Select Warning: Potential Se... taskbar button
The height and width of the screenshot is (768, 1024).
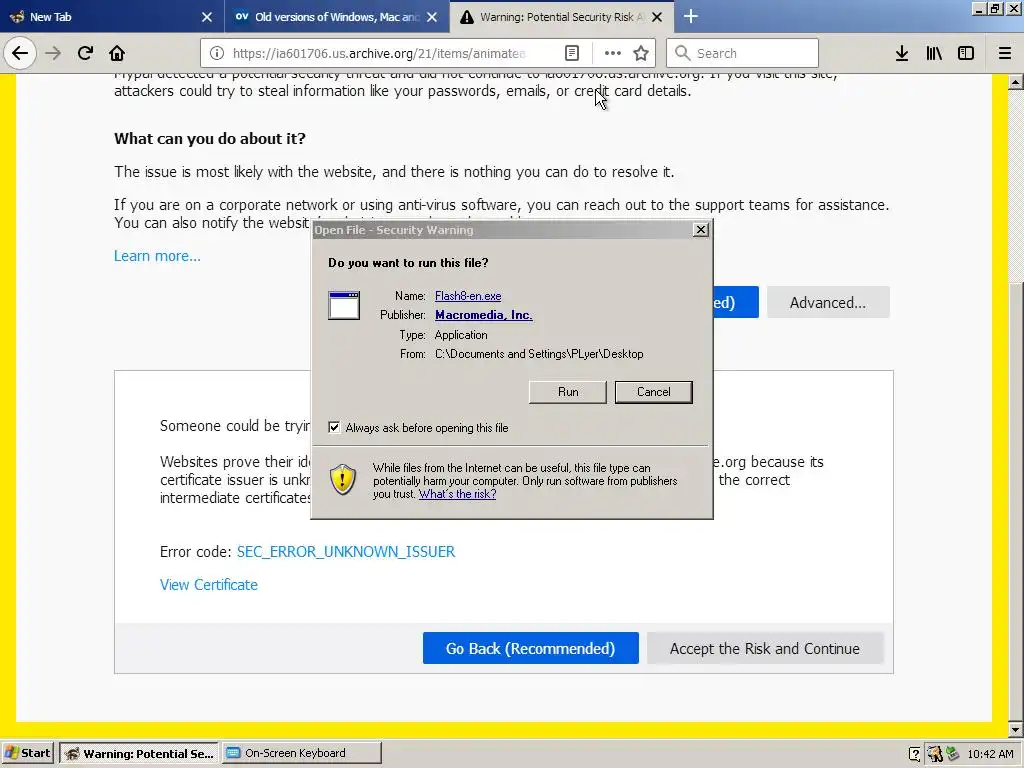click(x=139, y=753)
